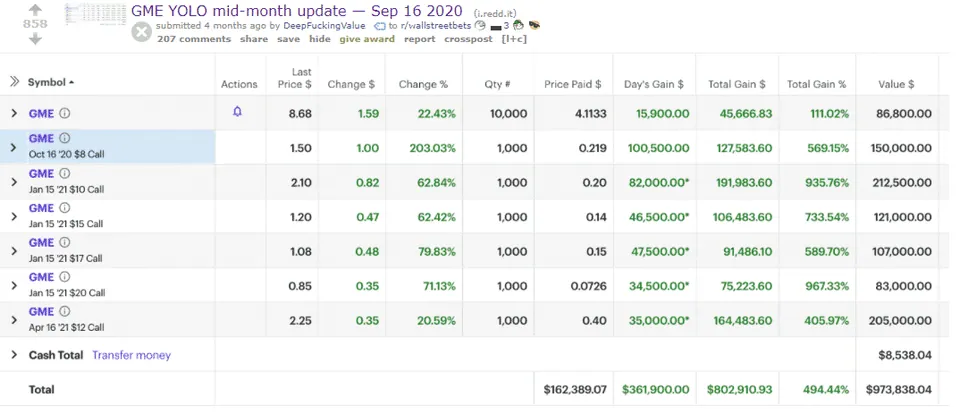The image size is (960, 414).
Task: Click give award
Action: point(367,39)
